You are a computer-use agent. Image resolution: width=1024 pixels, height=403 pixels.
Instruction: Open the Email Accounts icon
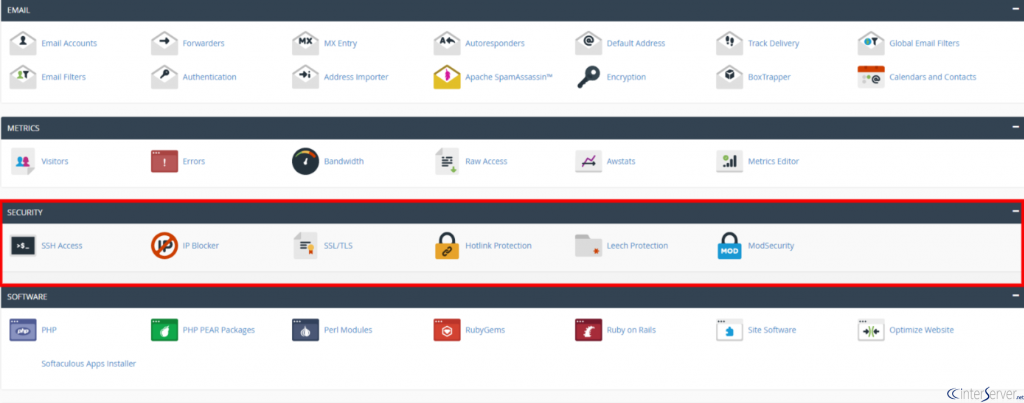tap(23, 43)
